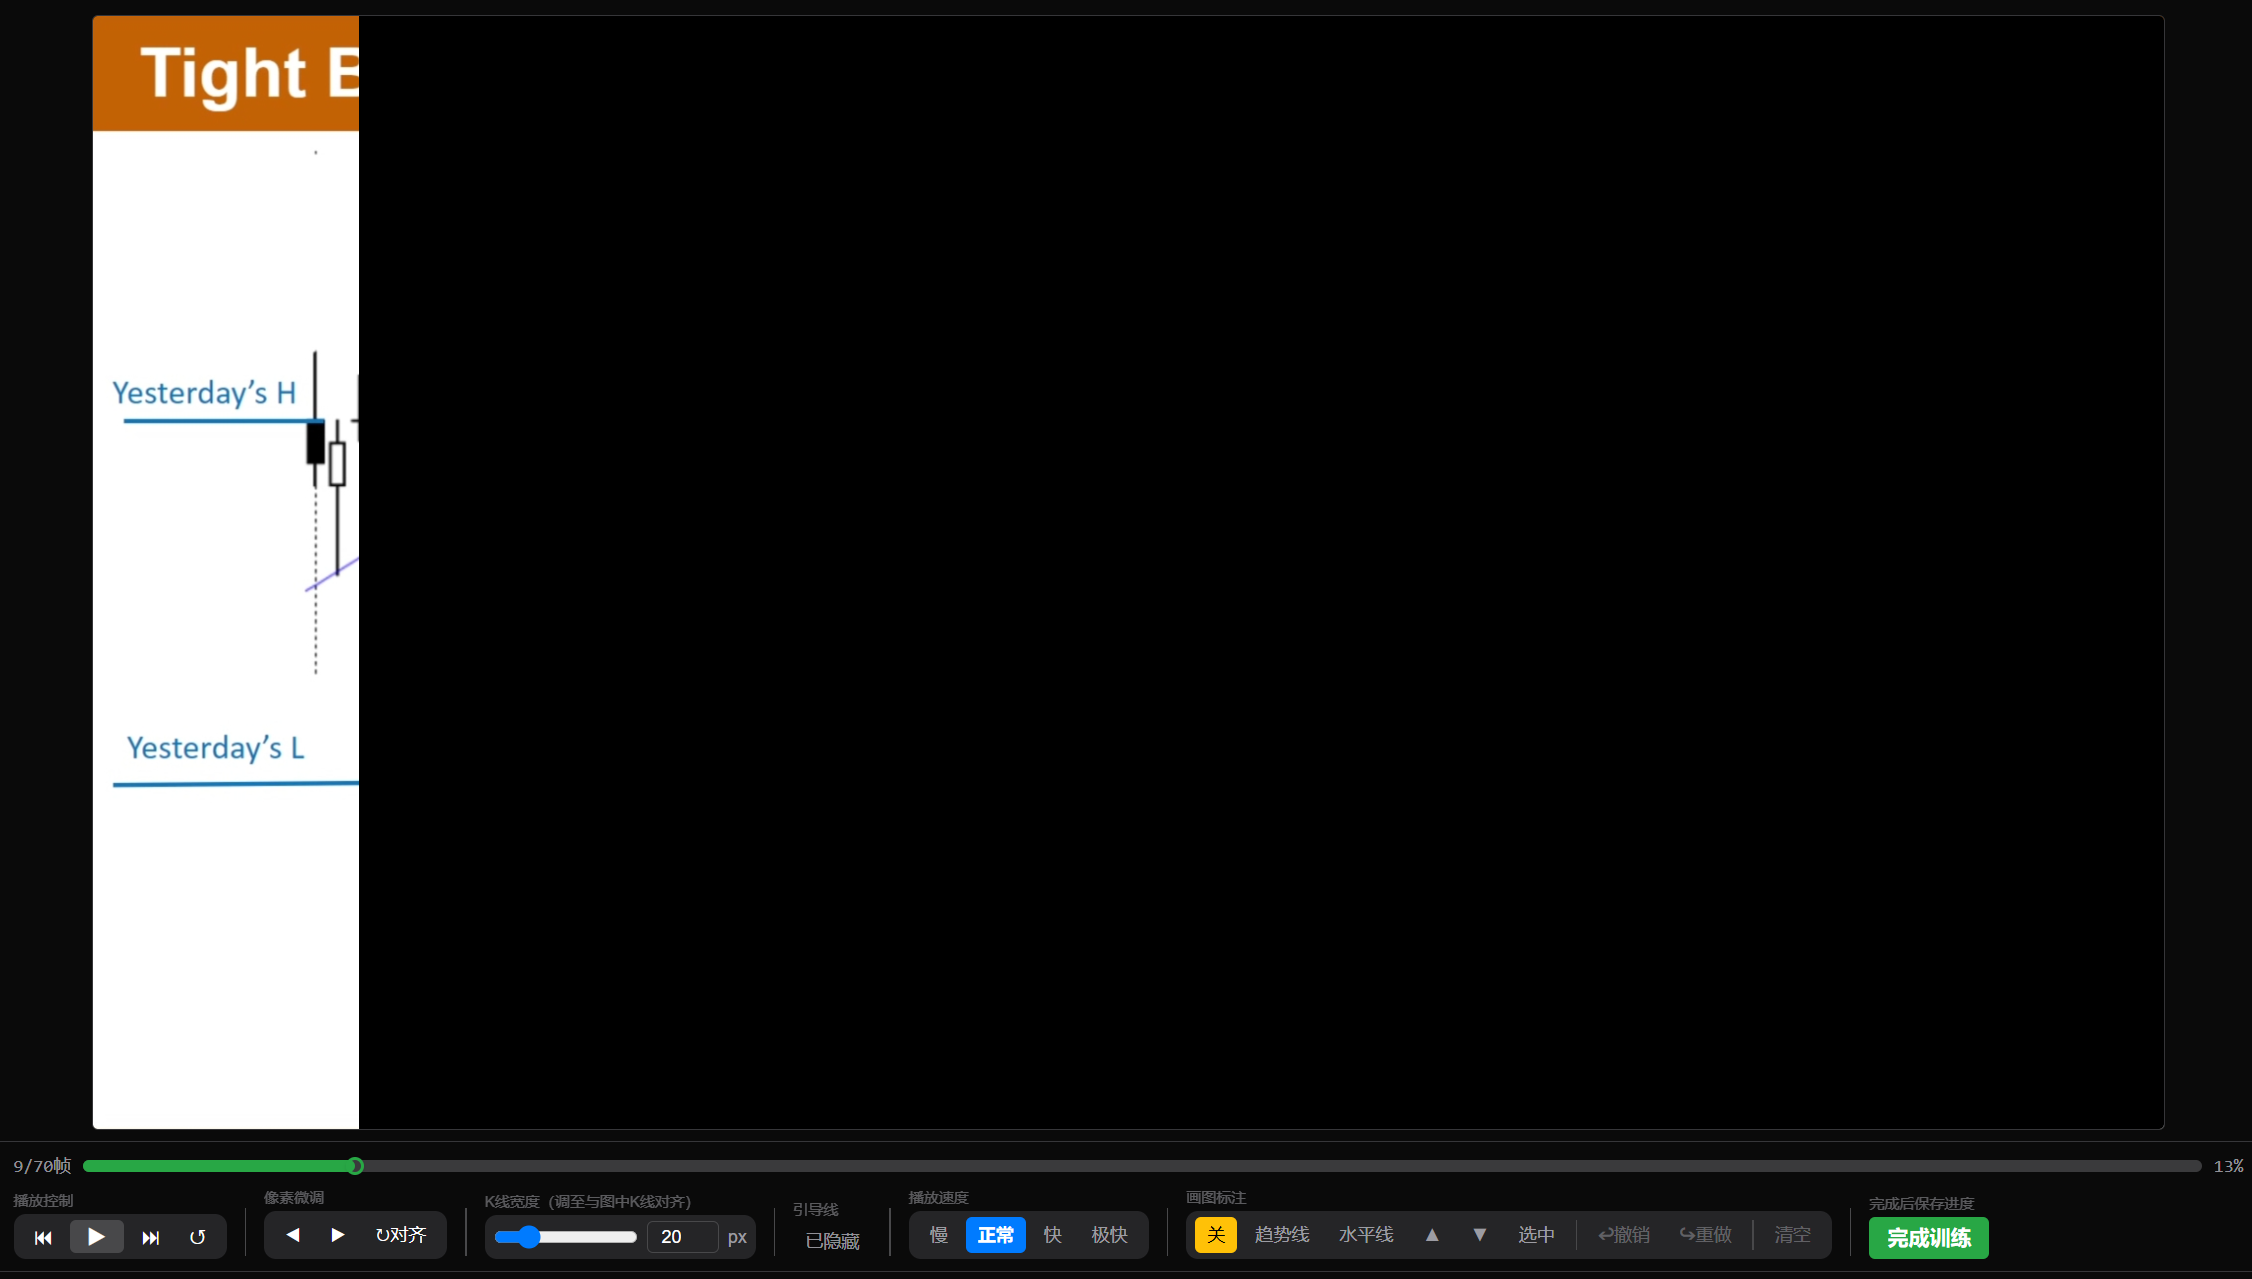Nudge pixels left with left arrow
This screenshot has width=2252, height=1279.
(293, 1235)
